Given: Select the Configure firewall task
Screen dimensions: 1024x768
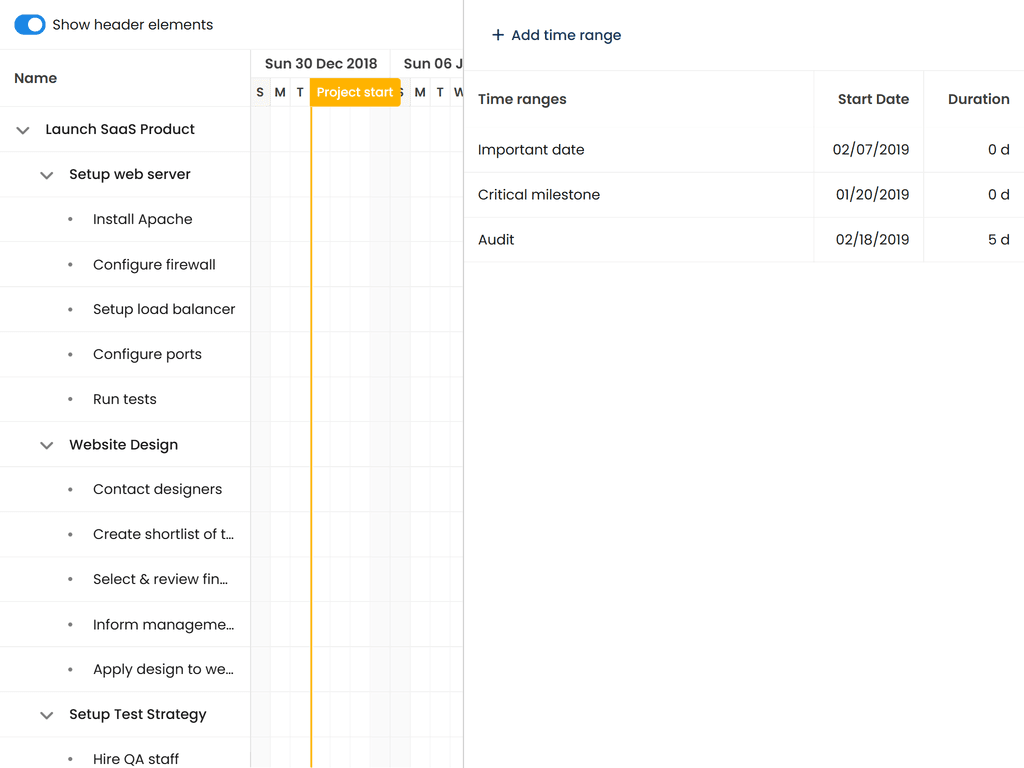Looking at the screenshot, I should point(154,265).
